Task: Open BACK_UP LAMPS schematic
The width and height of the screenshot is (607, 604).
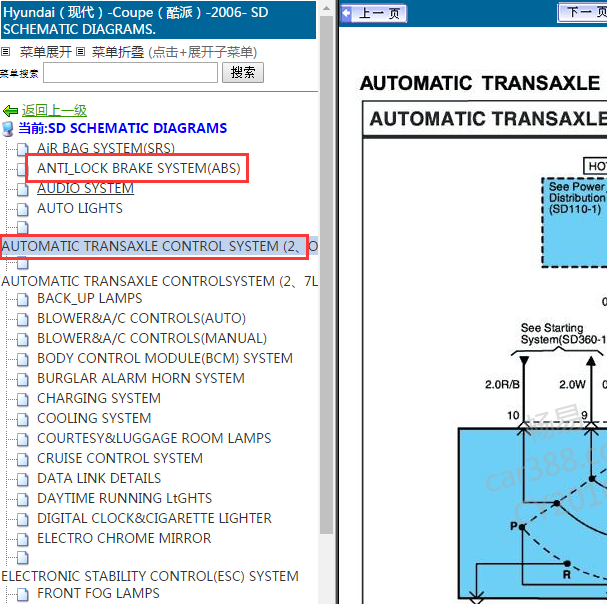Action: (89, 298)
